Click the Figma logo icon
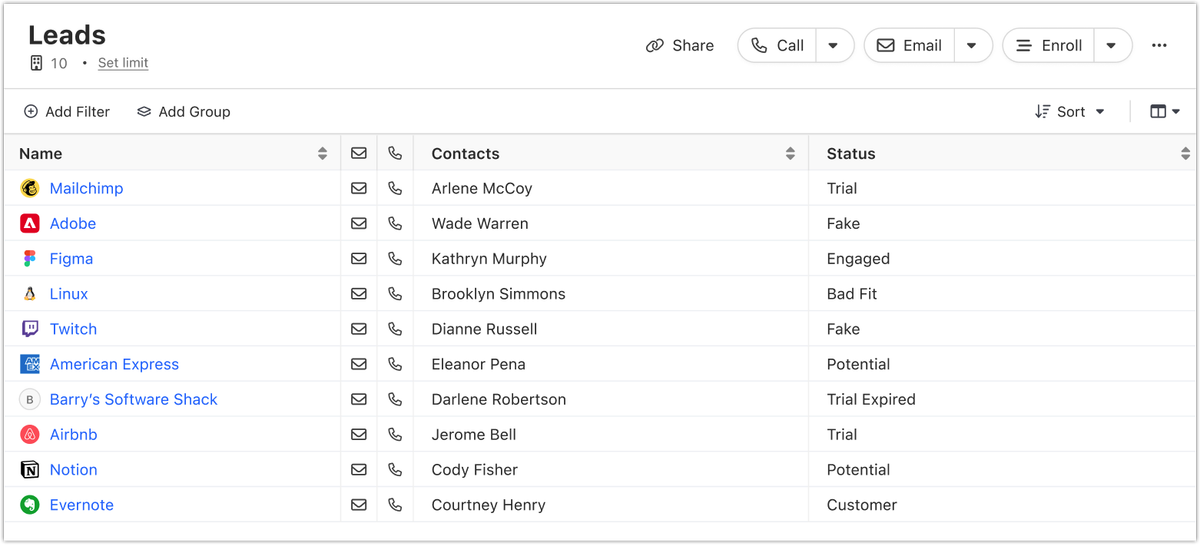Image resolution: width=1200 pixels, height=549 pixels. pos(30,258)
